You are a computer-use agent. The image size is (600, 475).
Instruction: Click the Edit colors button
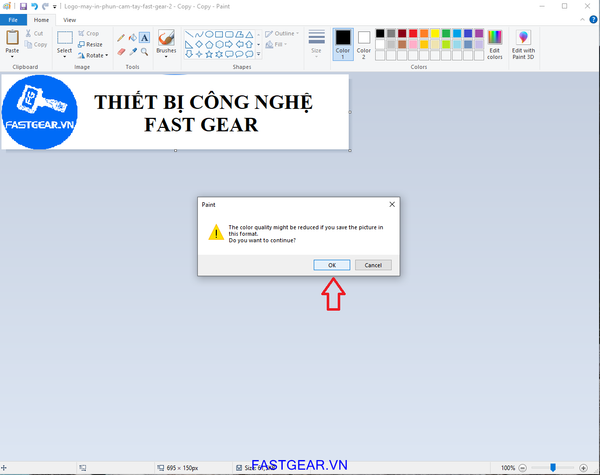click(x=495, y=44)
